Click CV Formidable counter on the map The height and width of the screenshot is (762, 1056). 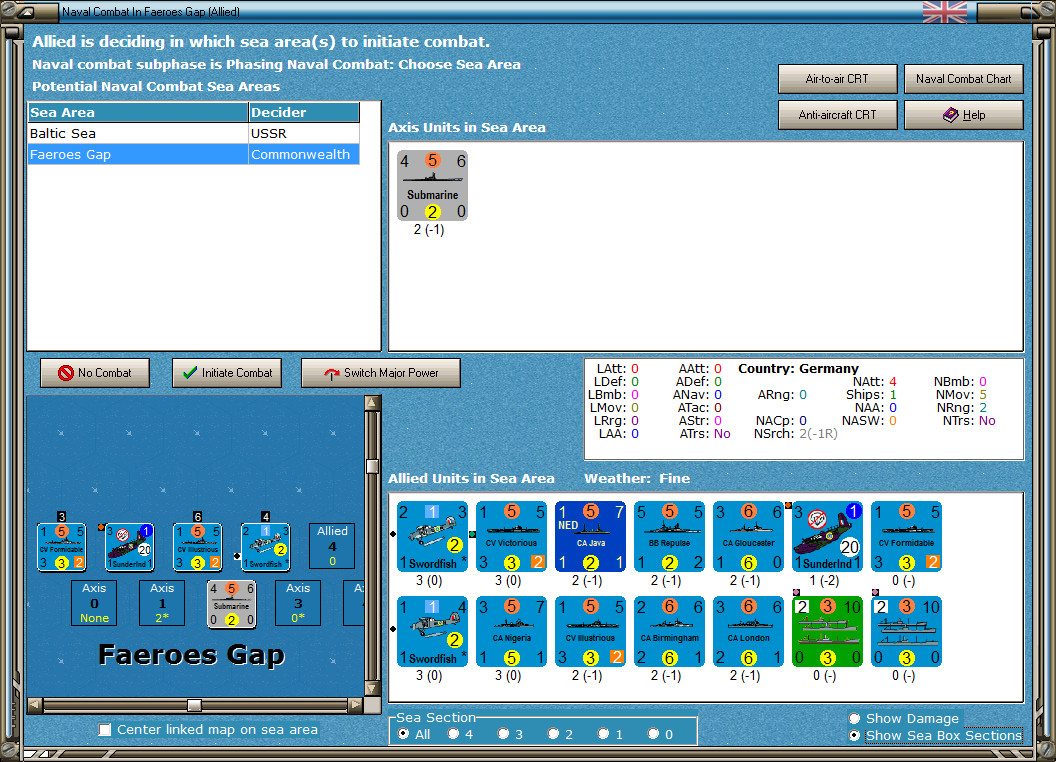click(62, 547)
